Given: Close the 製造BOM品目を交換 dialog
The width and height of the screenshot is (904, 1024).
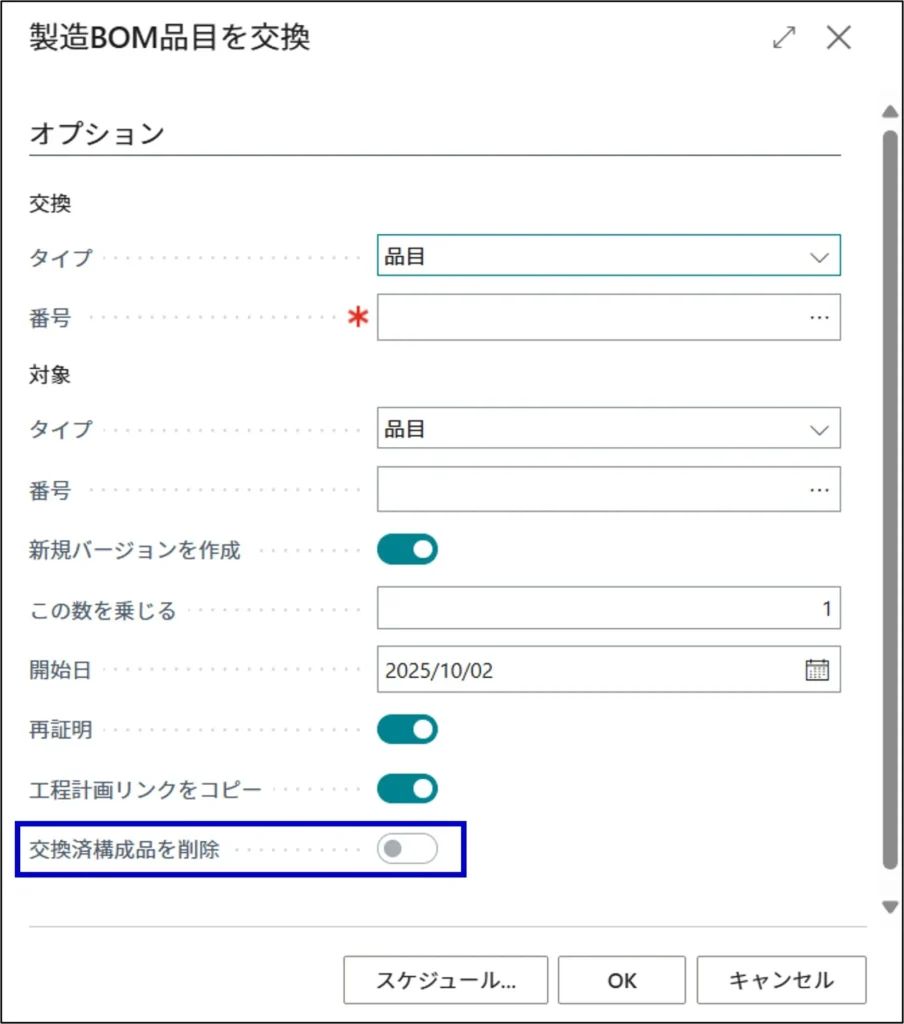Looking at the screenshot, I should click(x=838, y=38).
